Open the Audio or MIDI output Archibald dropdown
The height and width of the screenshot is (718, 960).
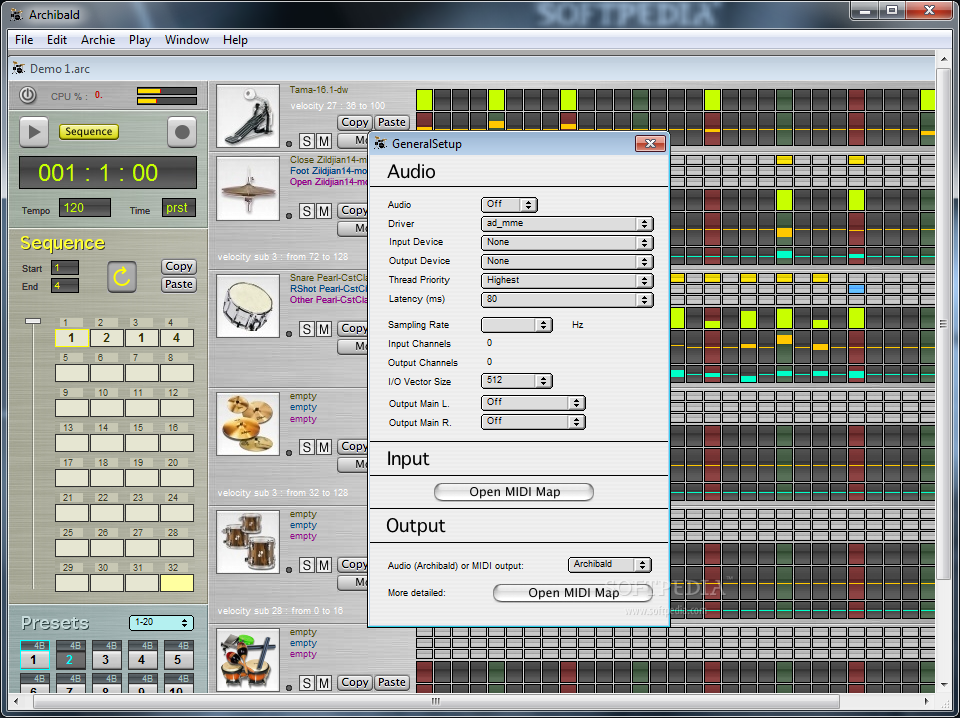pyautogui.click(x=609, y=564)
